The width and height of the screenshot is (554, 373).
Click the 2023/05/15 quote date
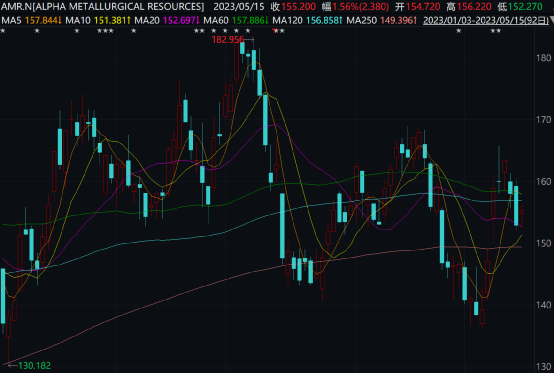coord(239,6)
